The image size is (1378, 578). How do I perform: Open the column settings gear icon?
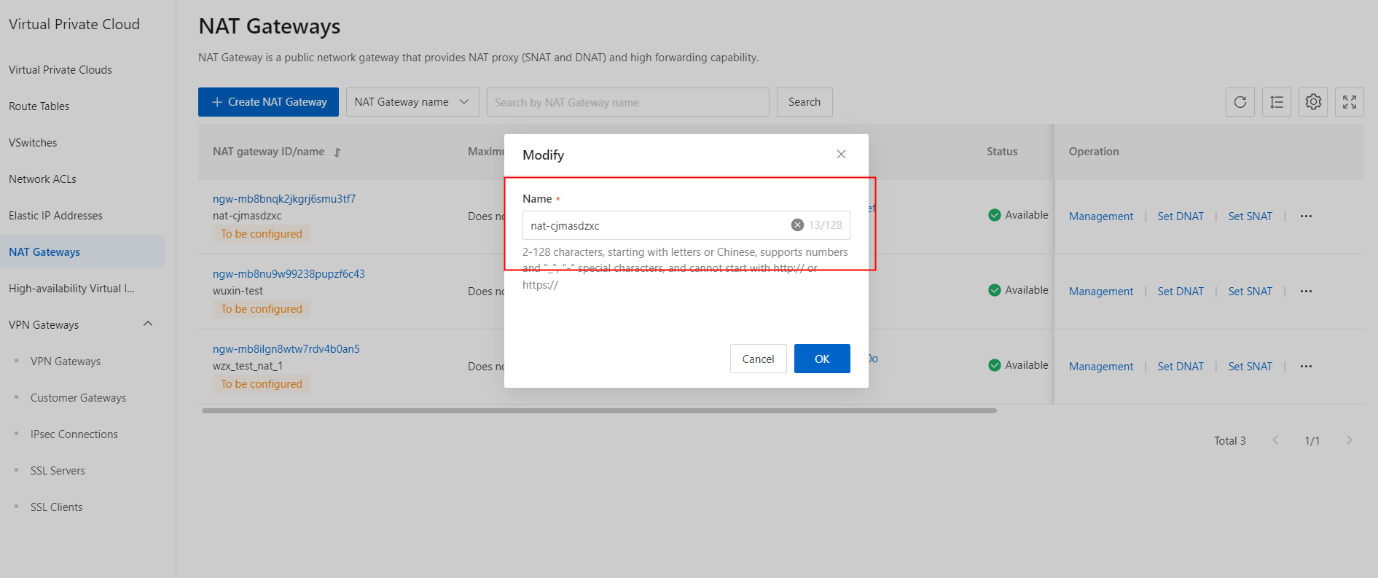click(x=1314, y=102)
